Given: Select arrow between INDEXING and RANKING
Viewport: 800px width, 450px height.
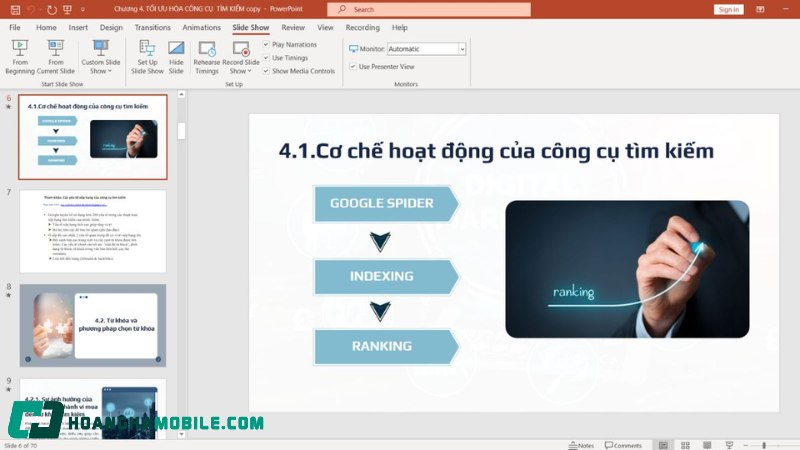Looking at the screenshot, I should (380, 311).
